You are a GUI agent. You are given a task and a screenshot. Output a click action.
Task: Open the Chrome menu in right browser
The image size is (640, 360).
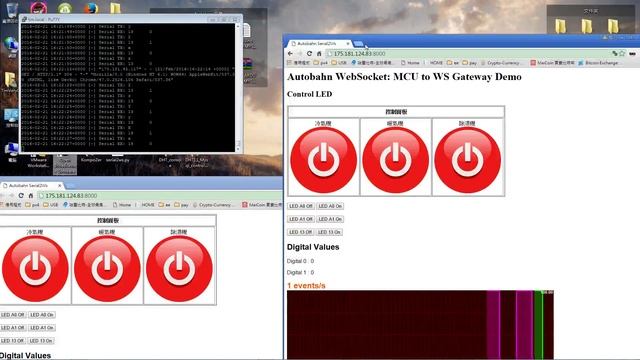click(632, 53)
